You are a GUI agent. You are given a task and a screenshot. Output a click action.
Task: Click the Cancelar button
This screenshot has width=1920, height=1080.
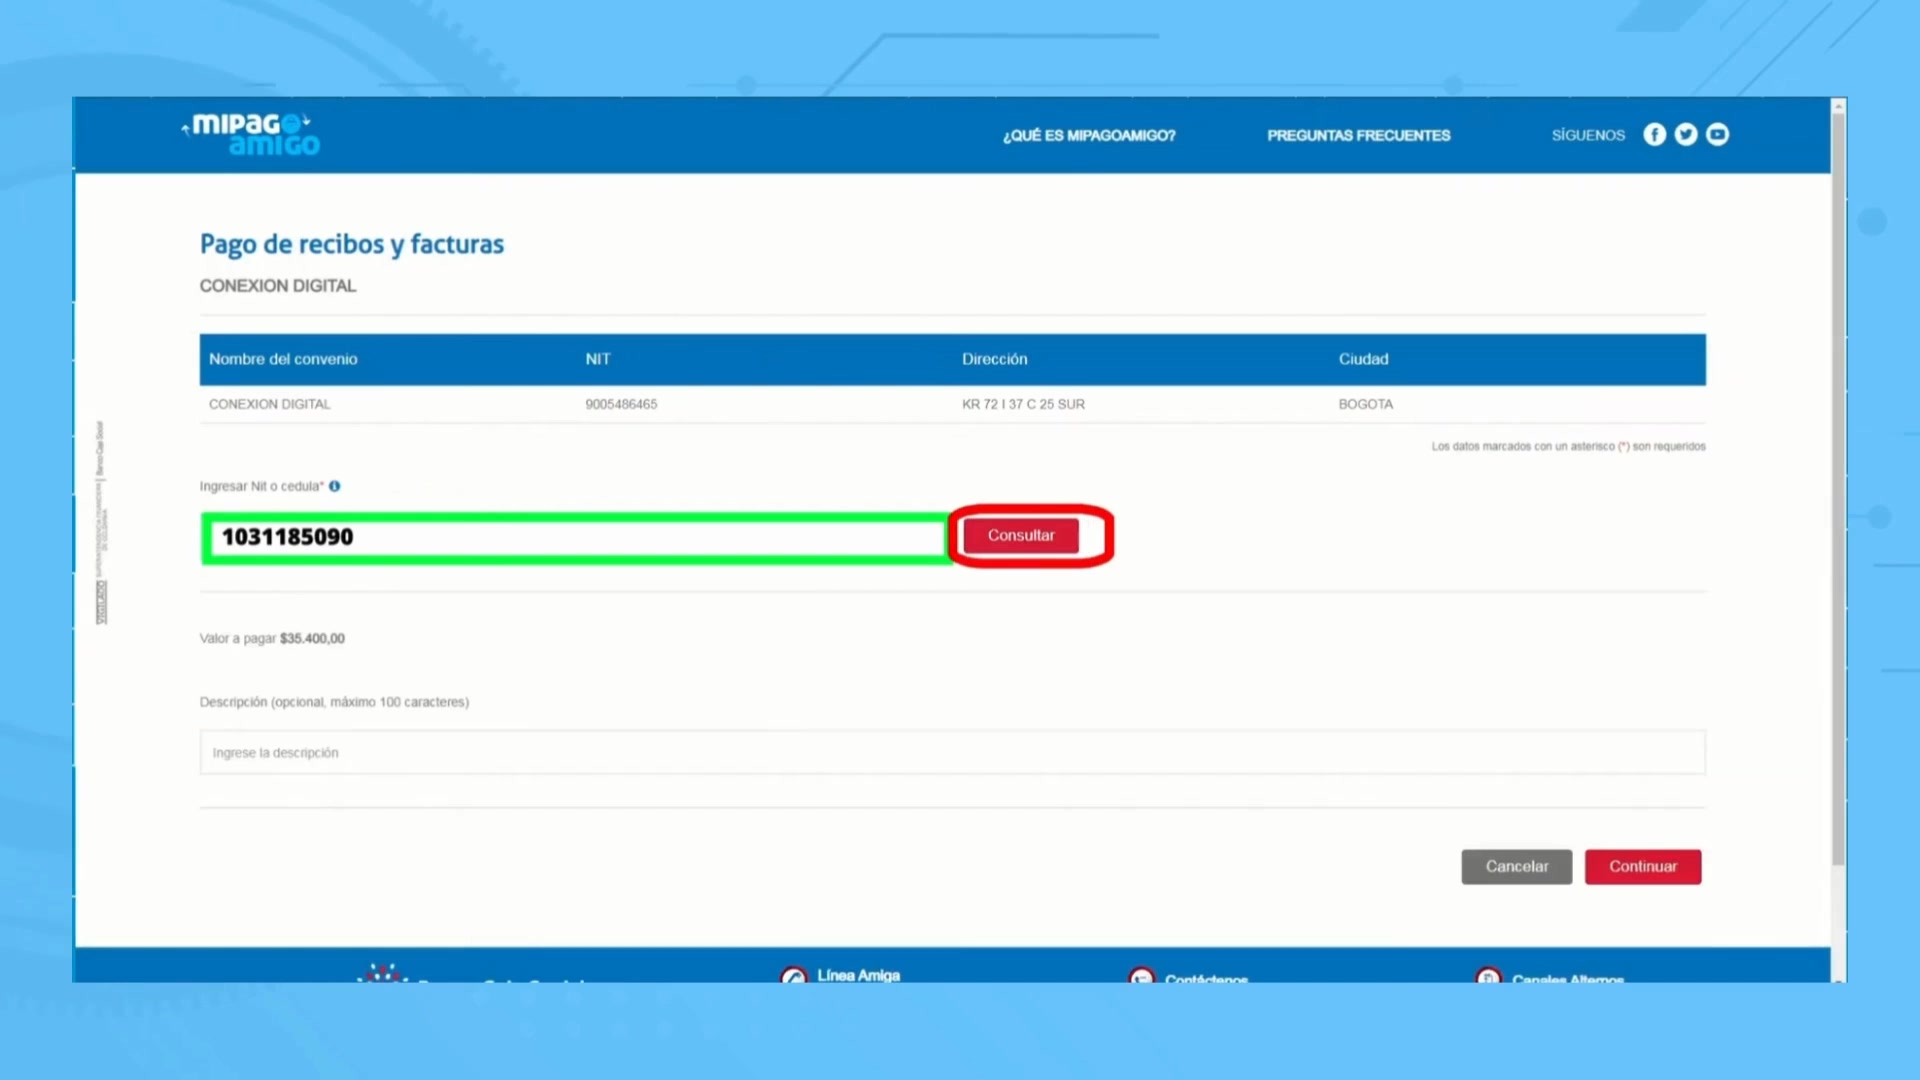click(x=1516, y=867)
